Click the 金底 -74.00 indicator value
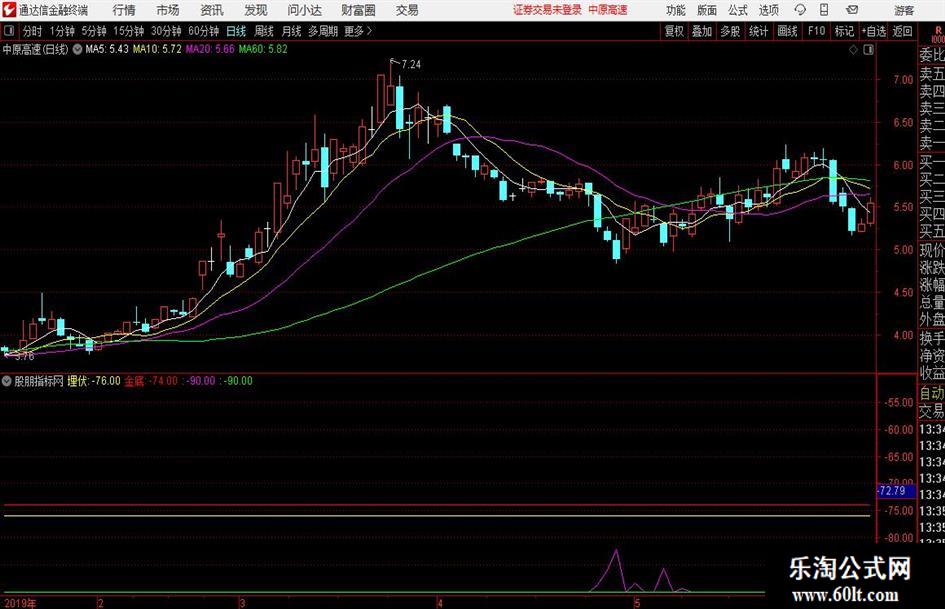945x609 pixels. [151, 380]
